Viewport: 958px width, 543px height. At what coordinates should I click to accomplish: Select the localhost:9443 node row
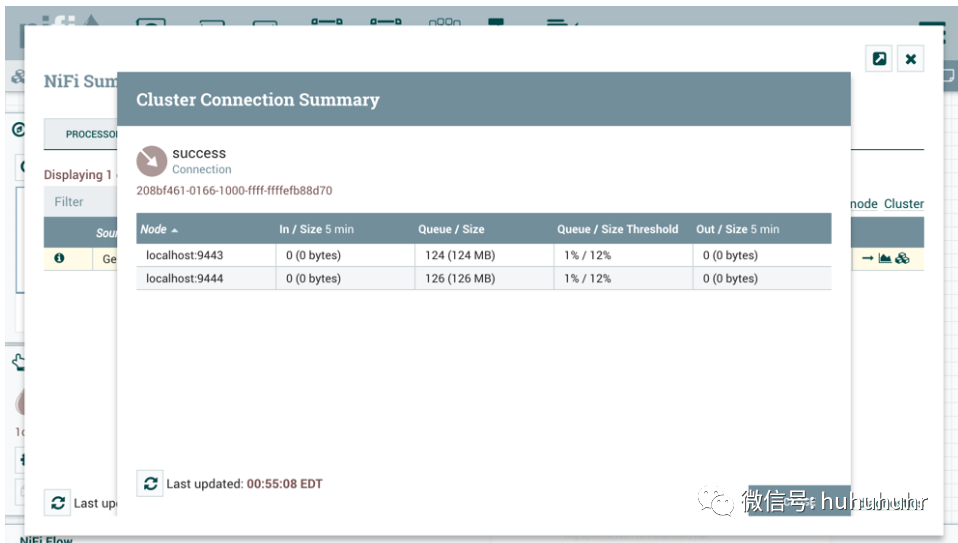pos(484,255)
